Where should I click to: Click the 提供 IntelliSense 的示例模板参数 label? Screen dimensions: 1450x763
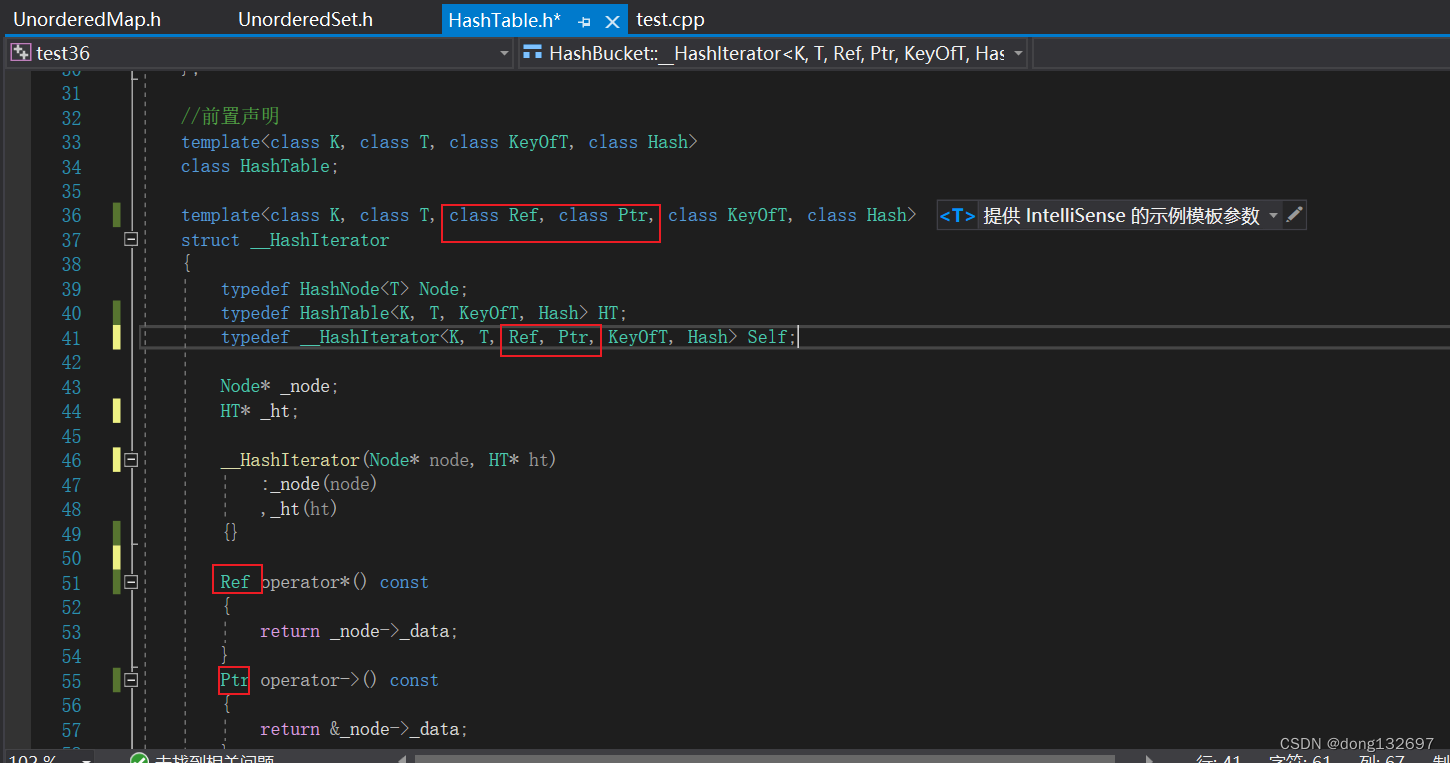pos(1121,216)
